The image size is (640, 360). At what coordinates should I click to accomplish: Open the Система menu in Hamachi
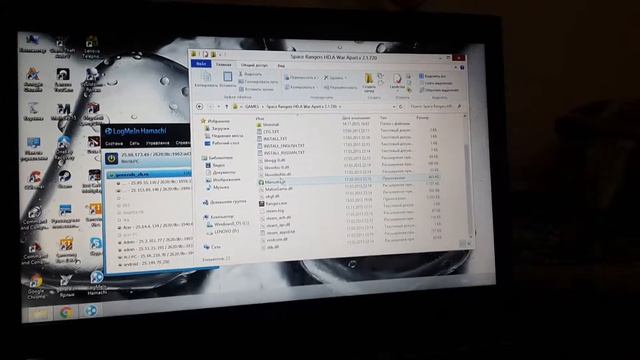tap(114, 144)
